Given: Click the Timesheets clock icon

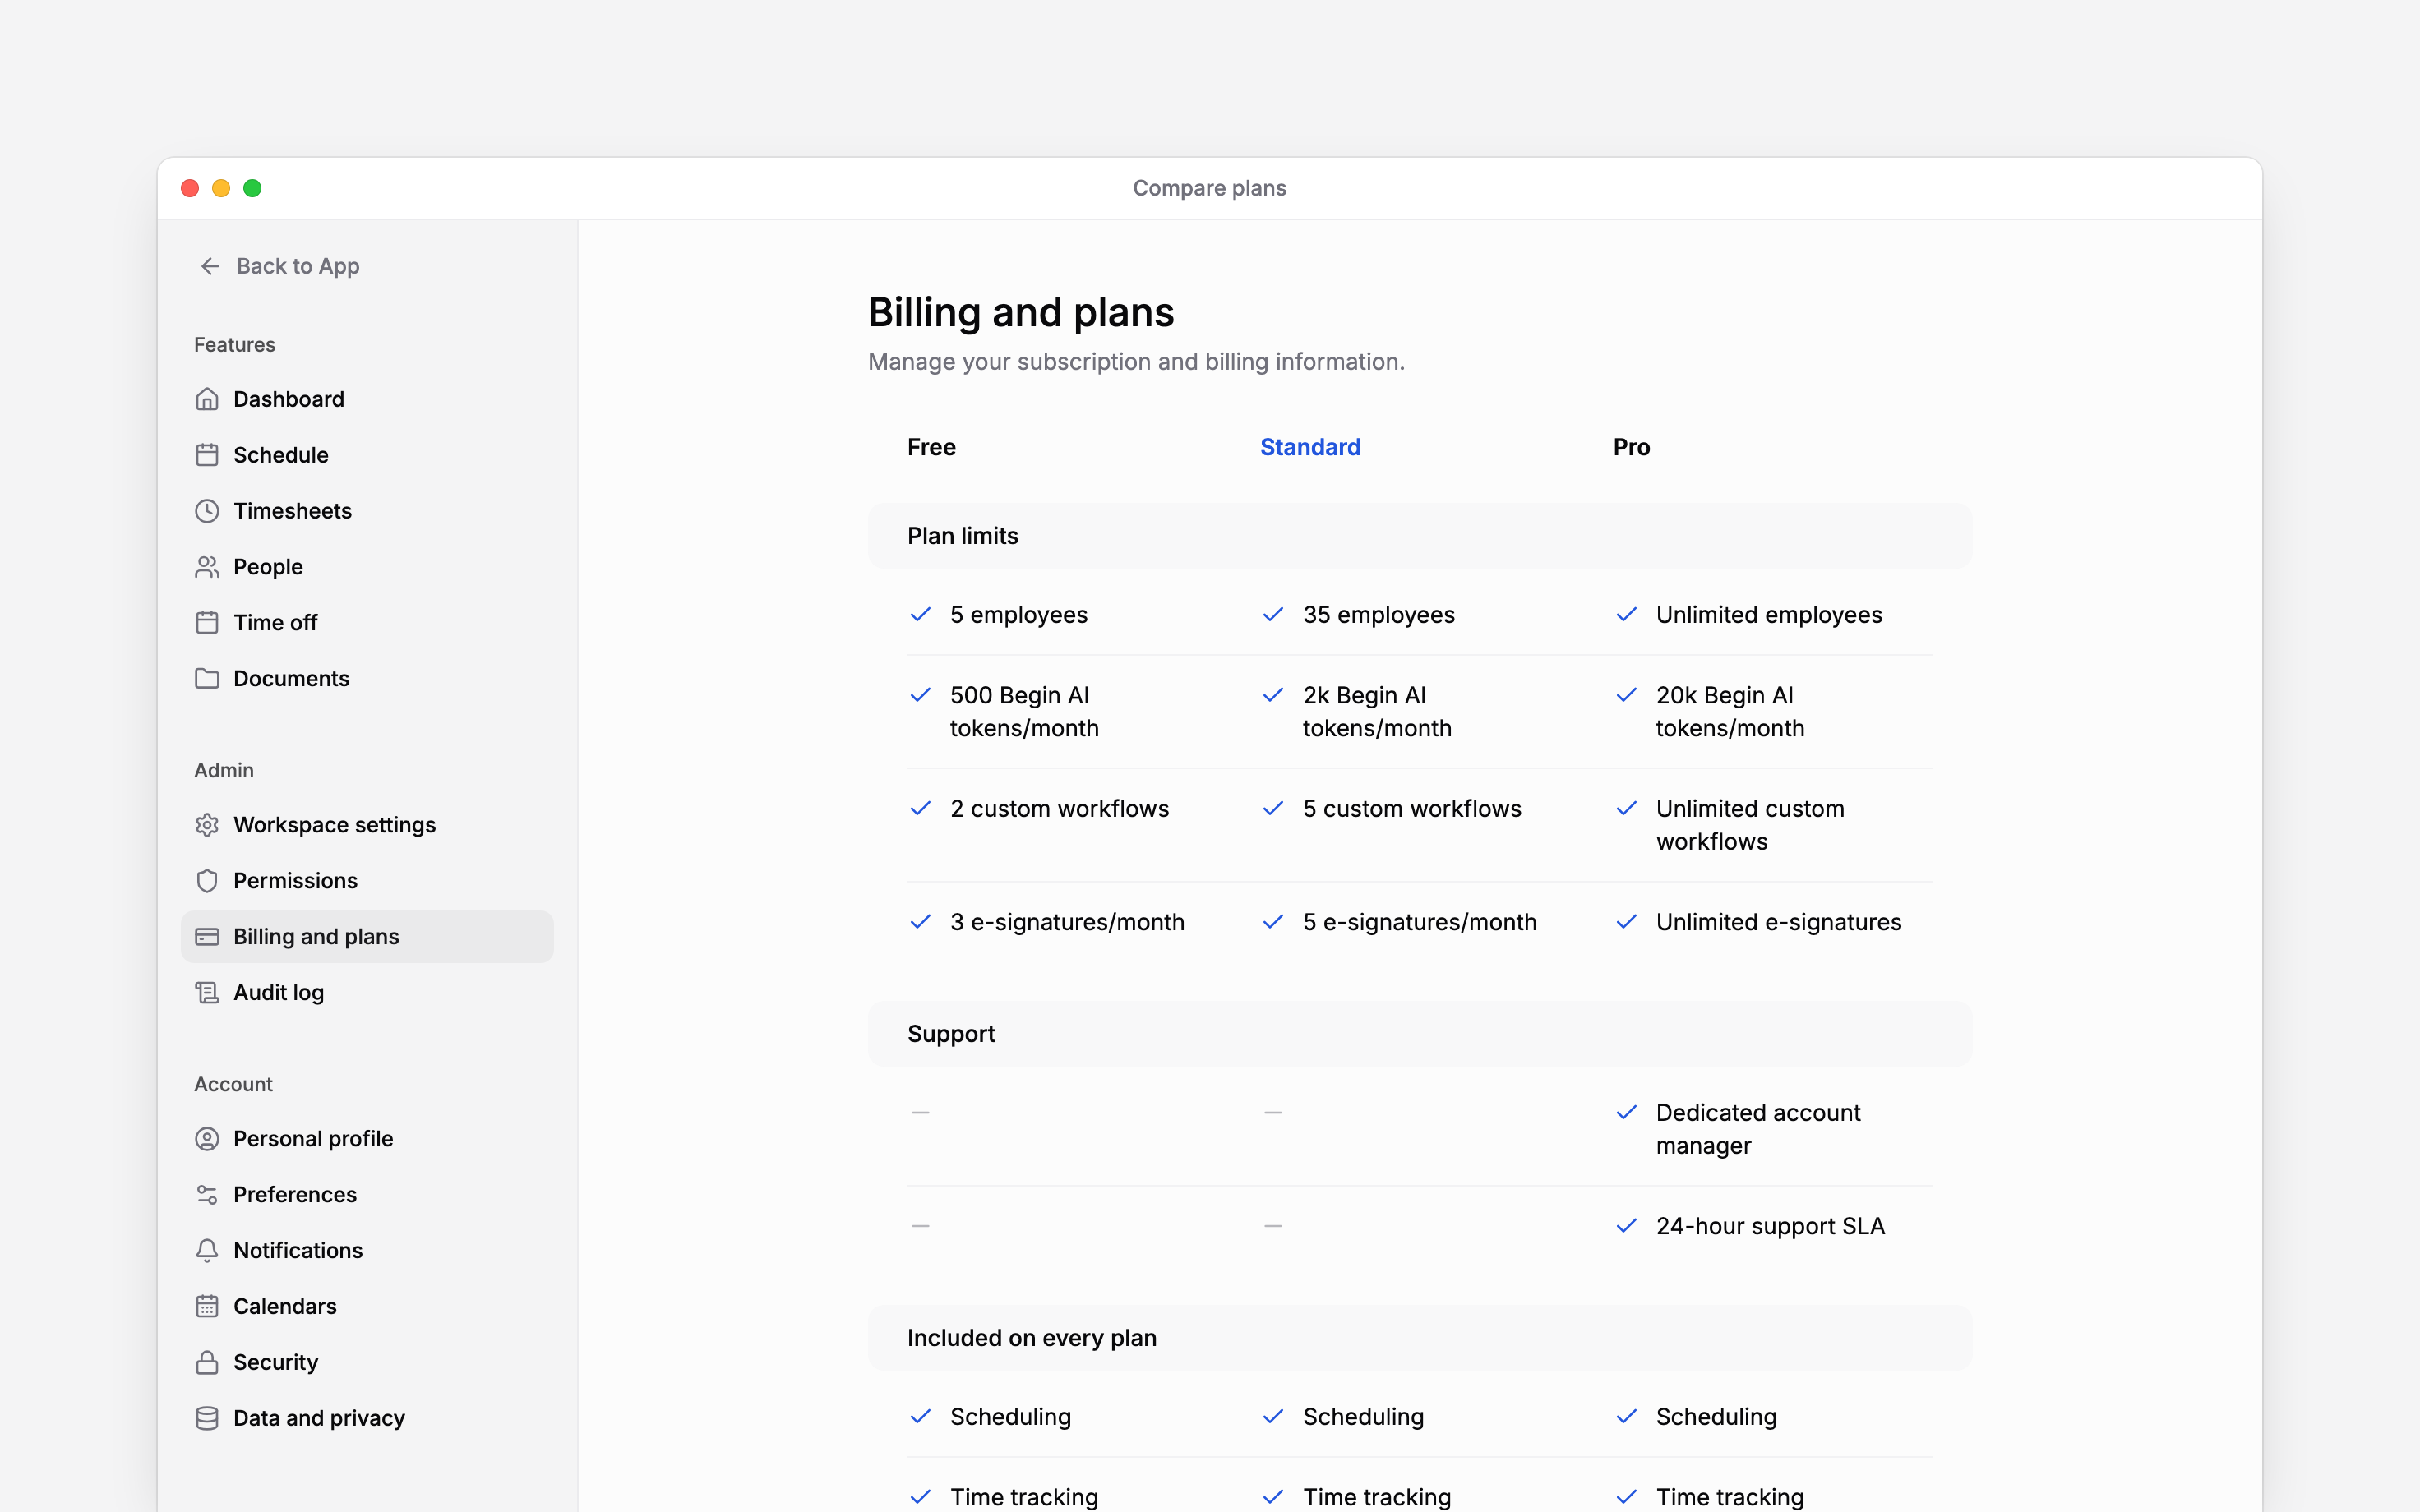Looking at the screenshot, I should click(207, 511).
